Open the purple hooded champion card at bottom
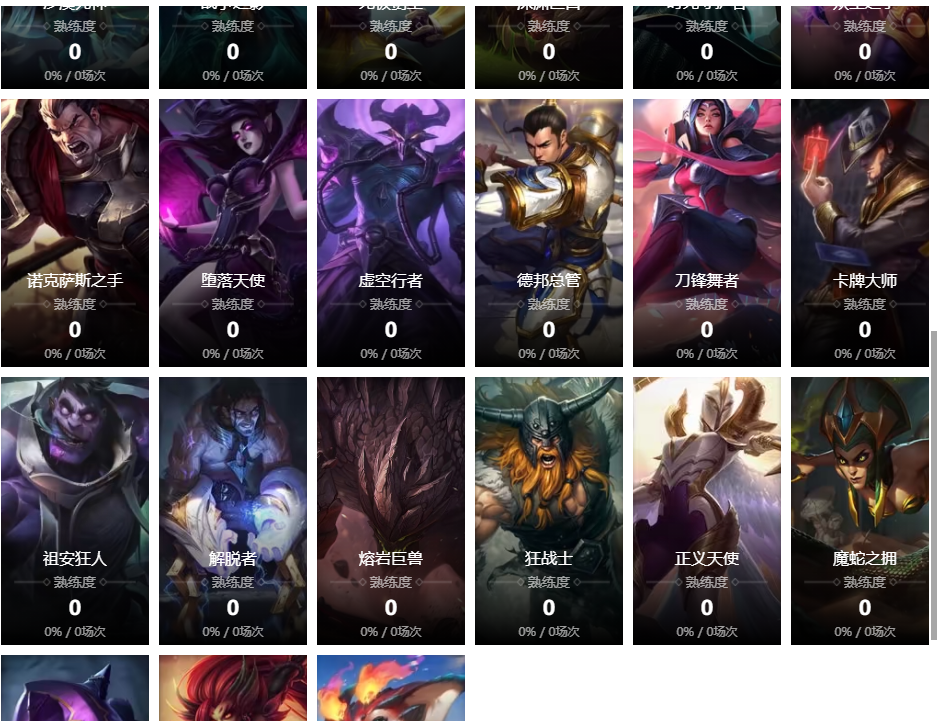Viewport: 937px width, 721px height. click(x=75, y=688)
